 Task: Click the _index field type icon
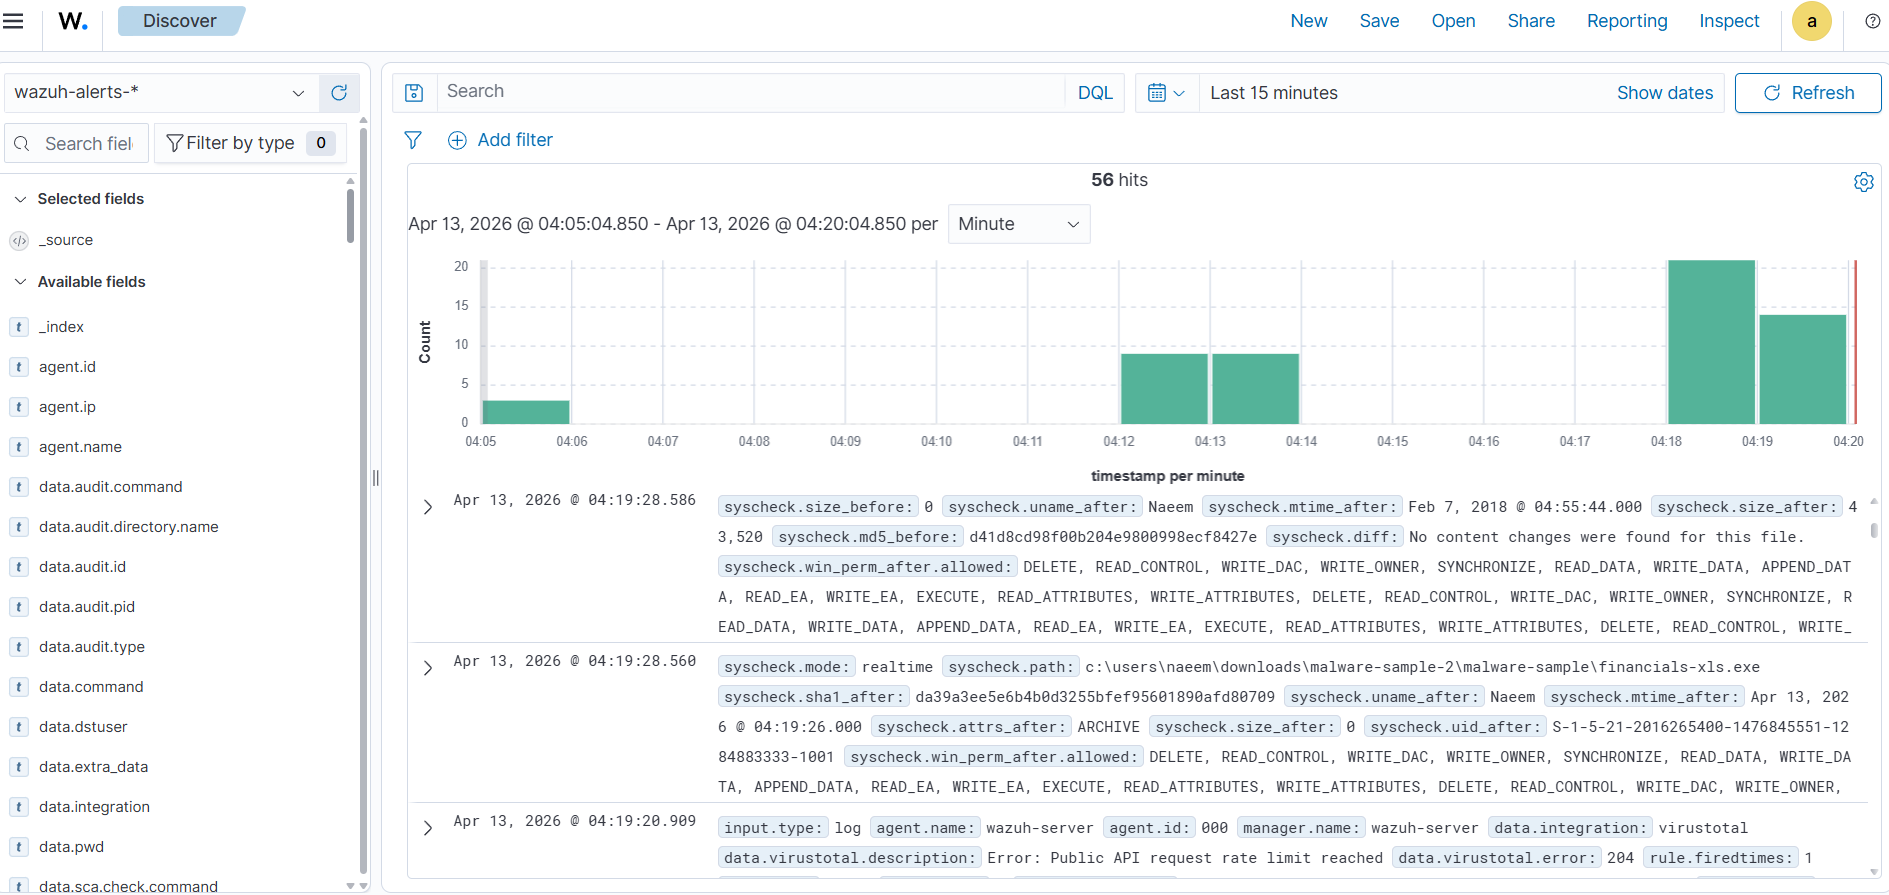(19, 327)
